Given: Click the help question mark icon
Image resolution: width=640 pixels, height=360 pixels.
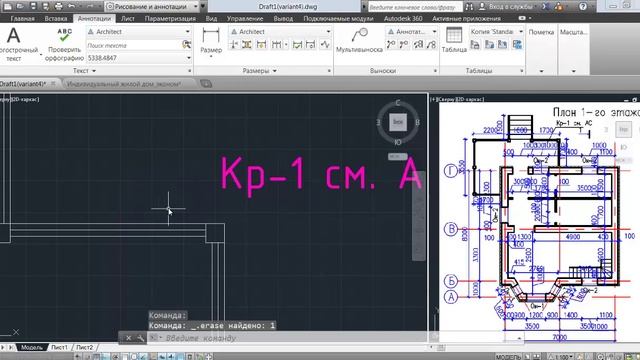Looking at the screenshot, I should (x=583, y=7).
